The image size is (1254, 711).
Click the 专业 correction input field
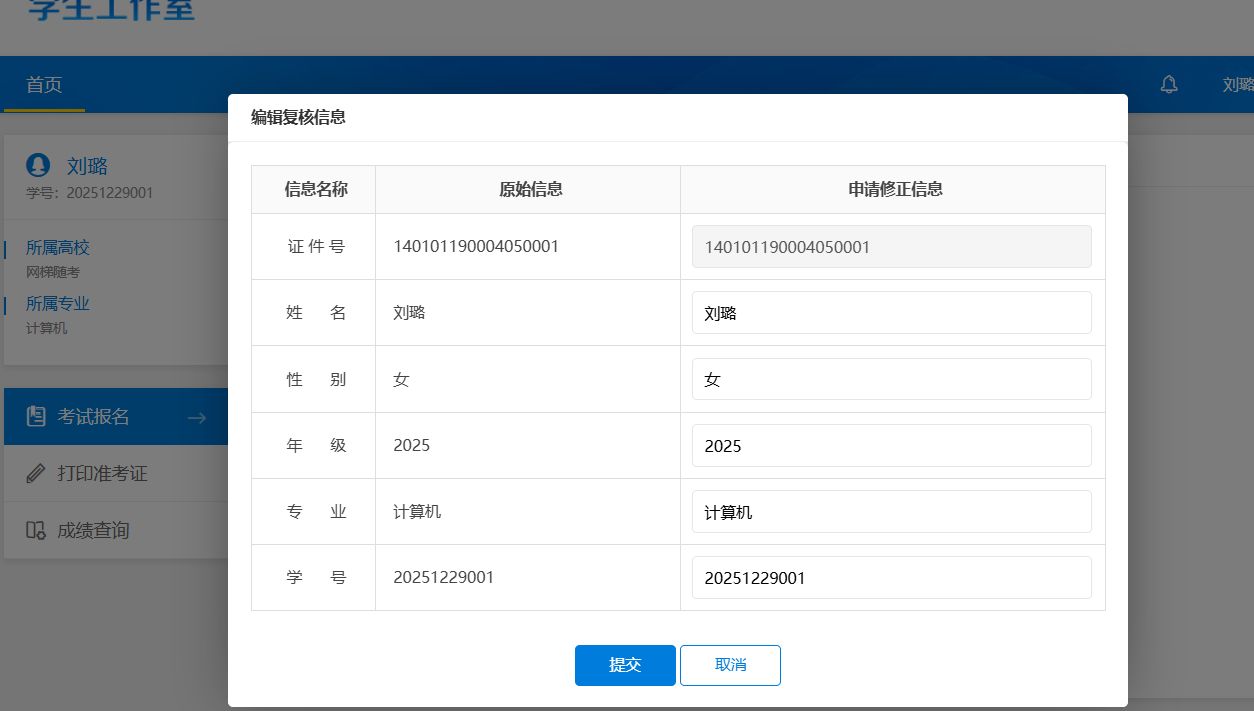click(x=891, y=512)
